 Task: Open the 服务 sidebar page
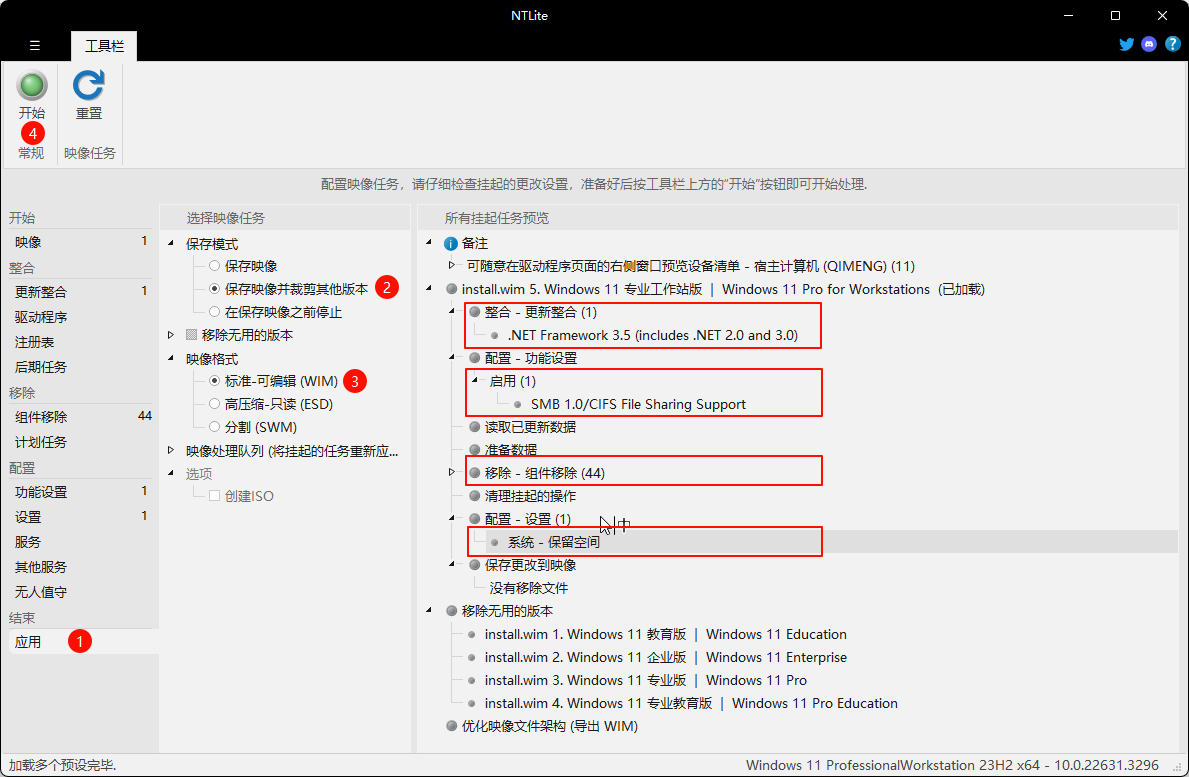80,542
